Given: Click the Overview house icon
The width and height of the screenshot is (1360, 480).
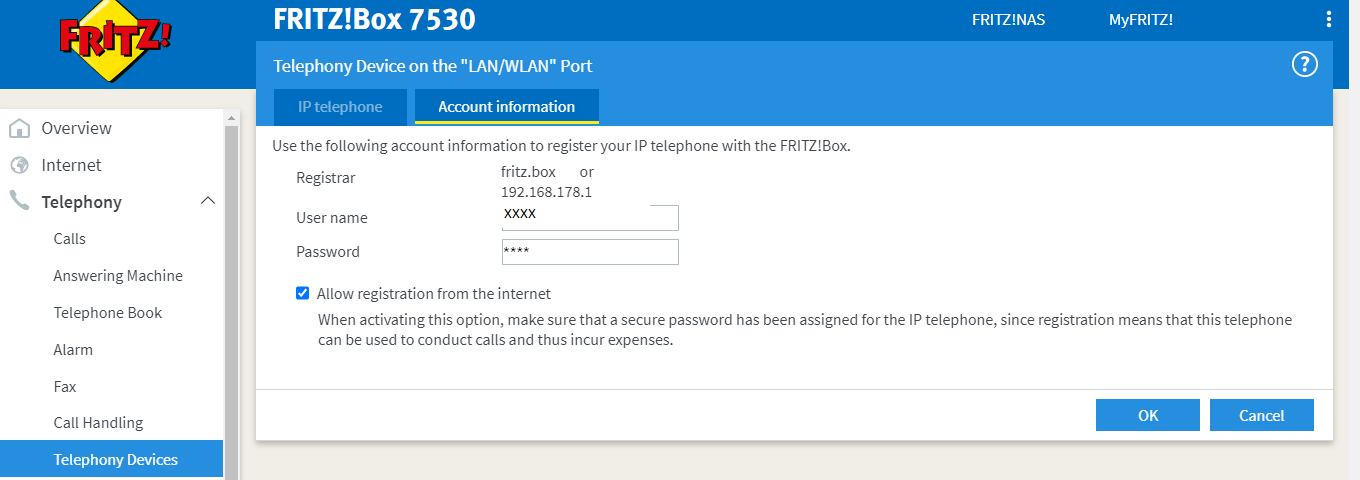Looking at the screenshot, I should click(x=19, y=128).
